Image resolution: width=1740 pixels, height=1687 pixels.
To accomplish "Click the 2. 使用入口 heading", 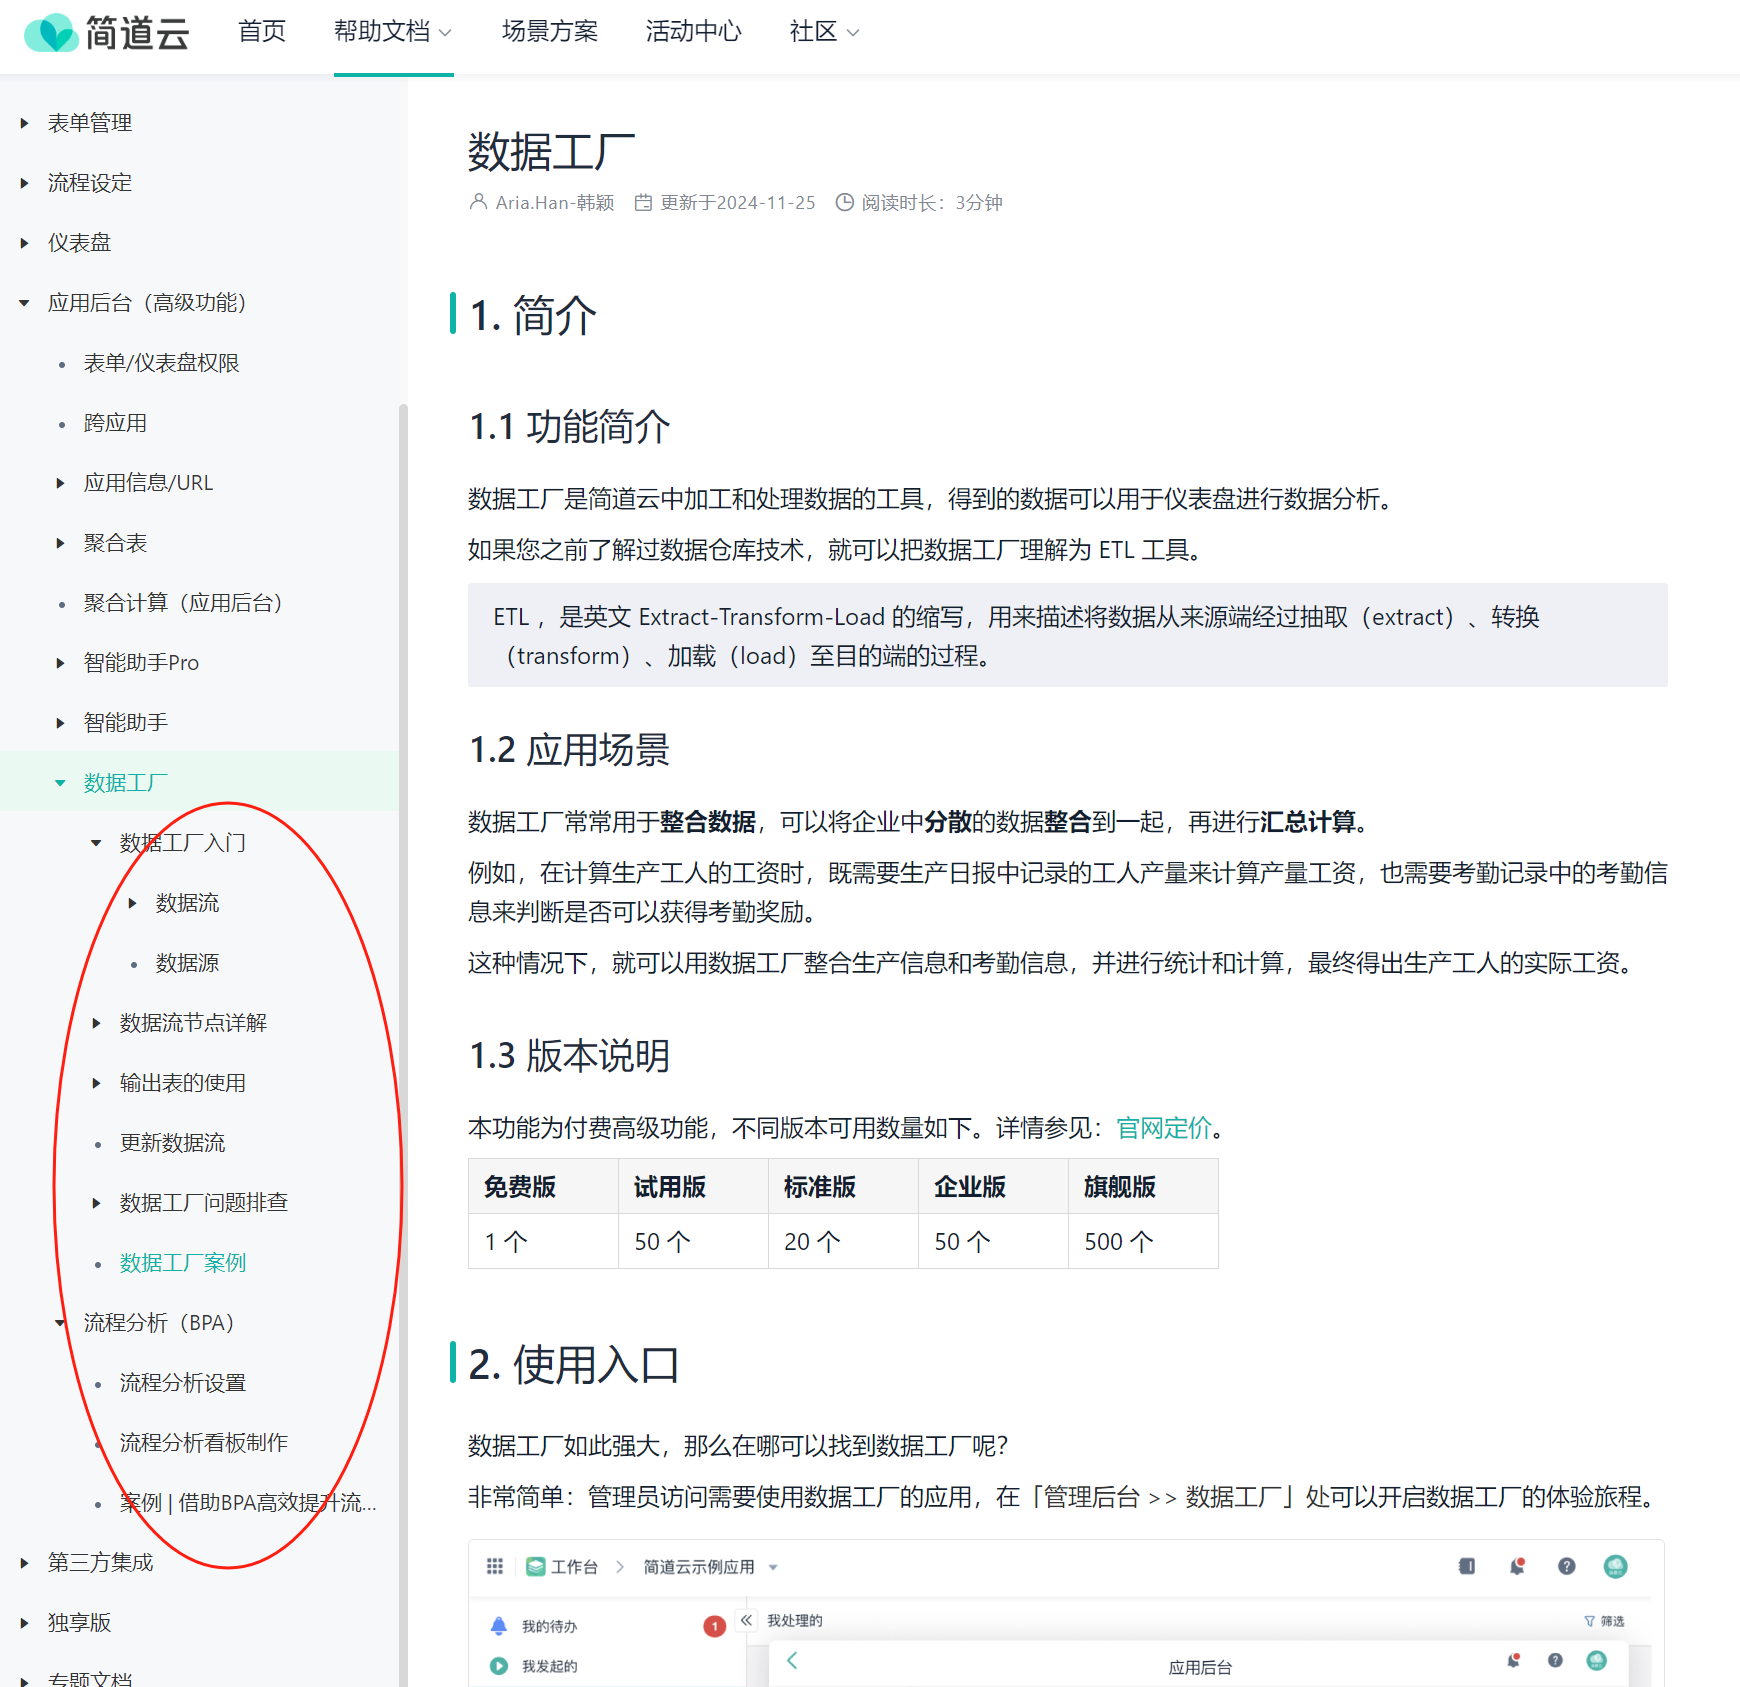I will (574, 1365).
